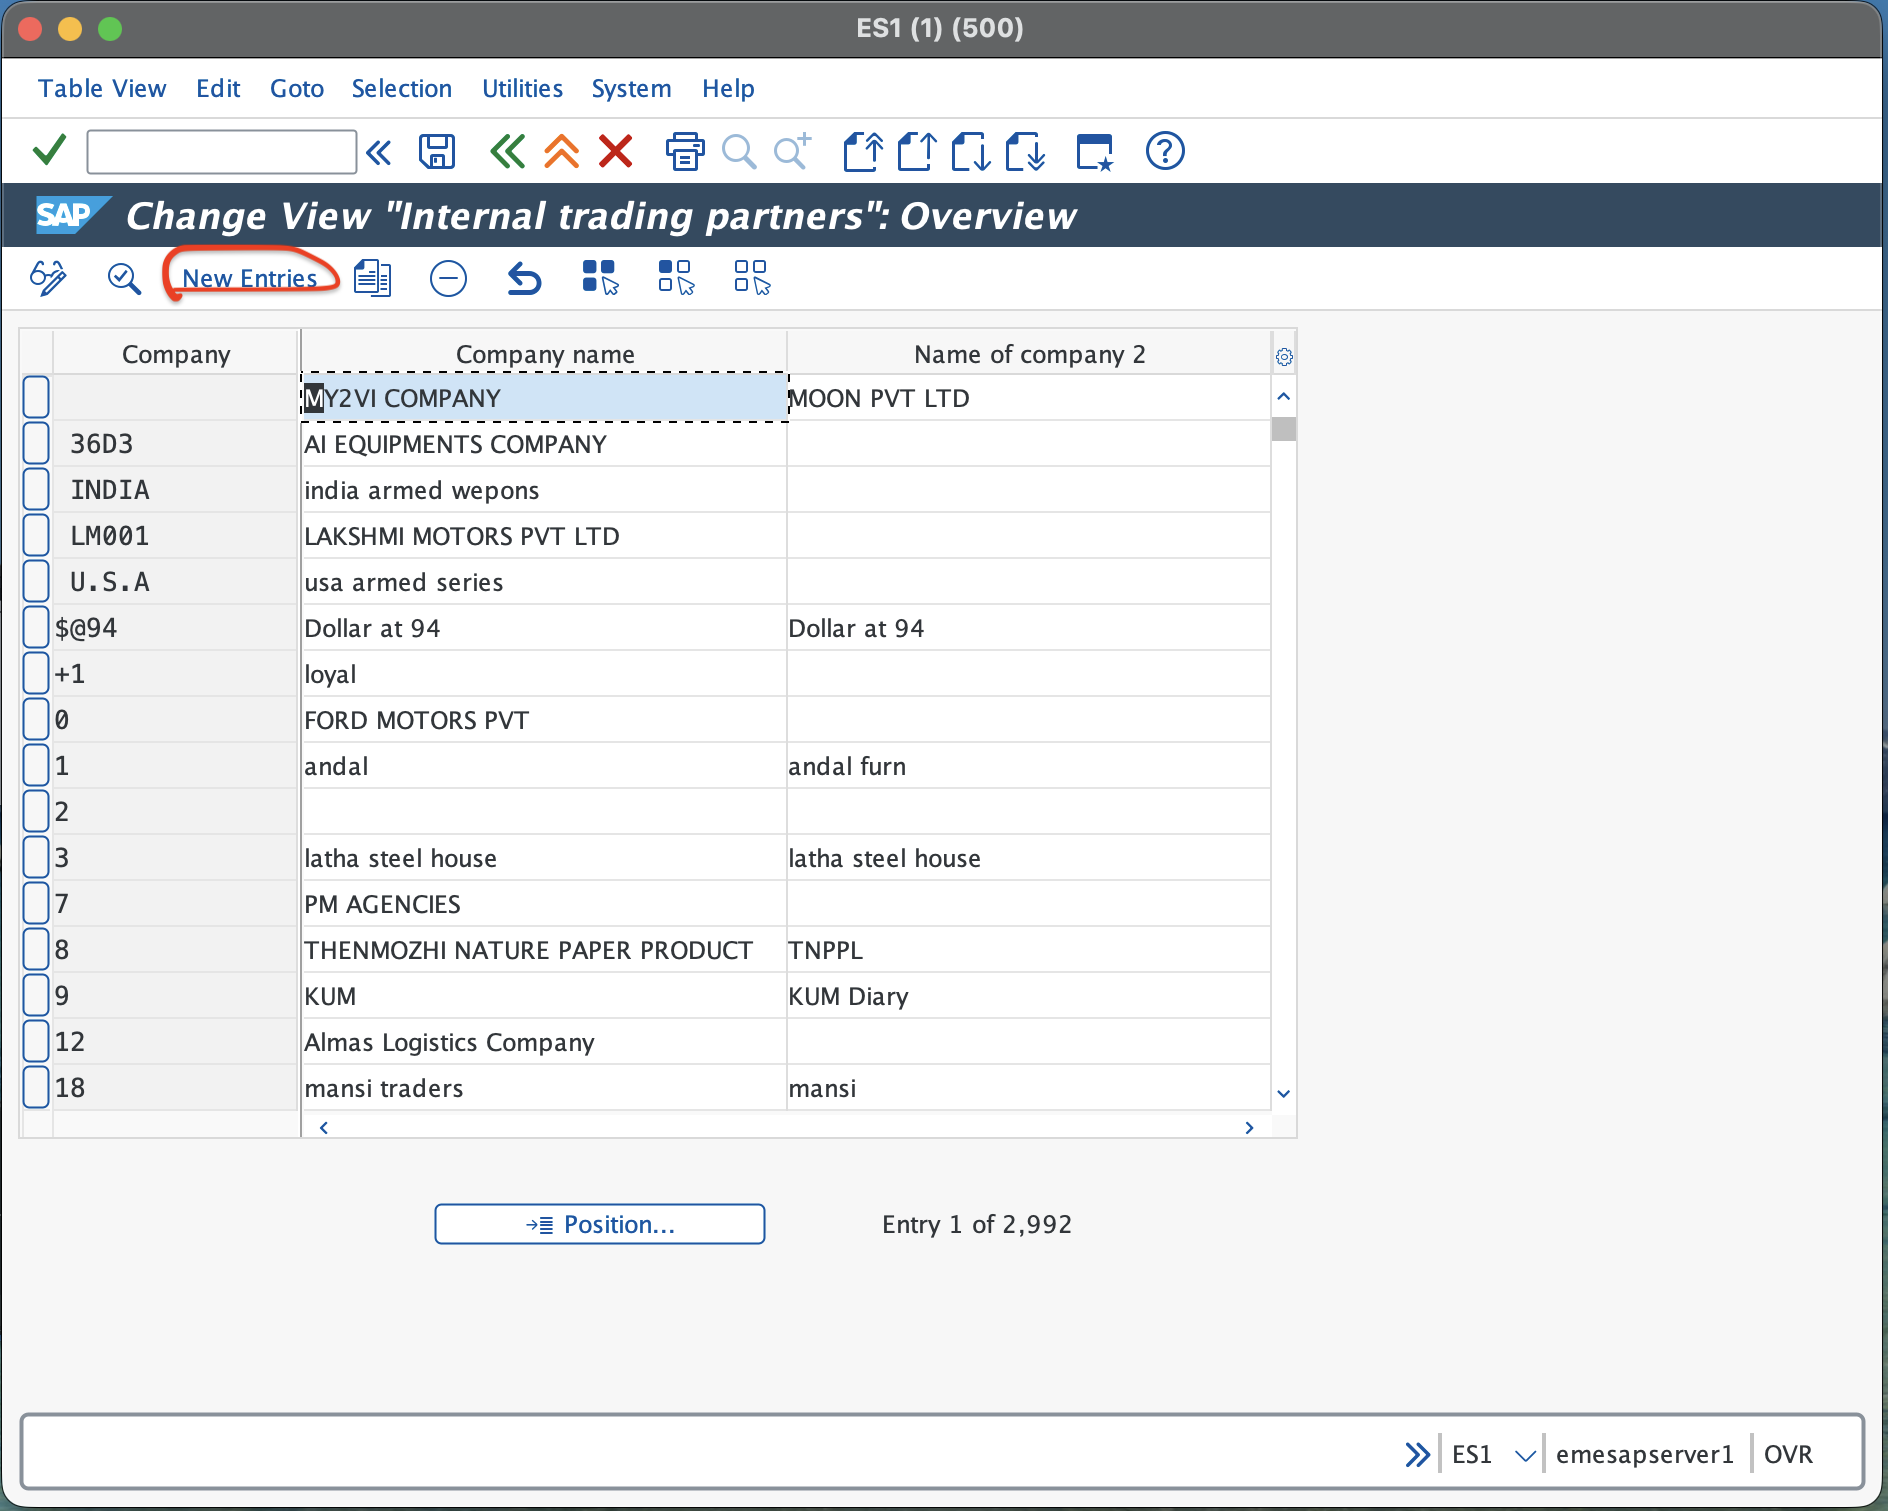The height and width of the screenshot is (1511, 1888).
Task: Select row checkbox for U.S.A
Action: pos(36,581)
